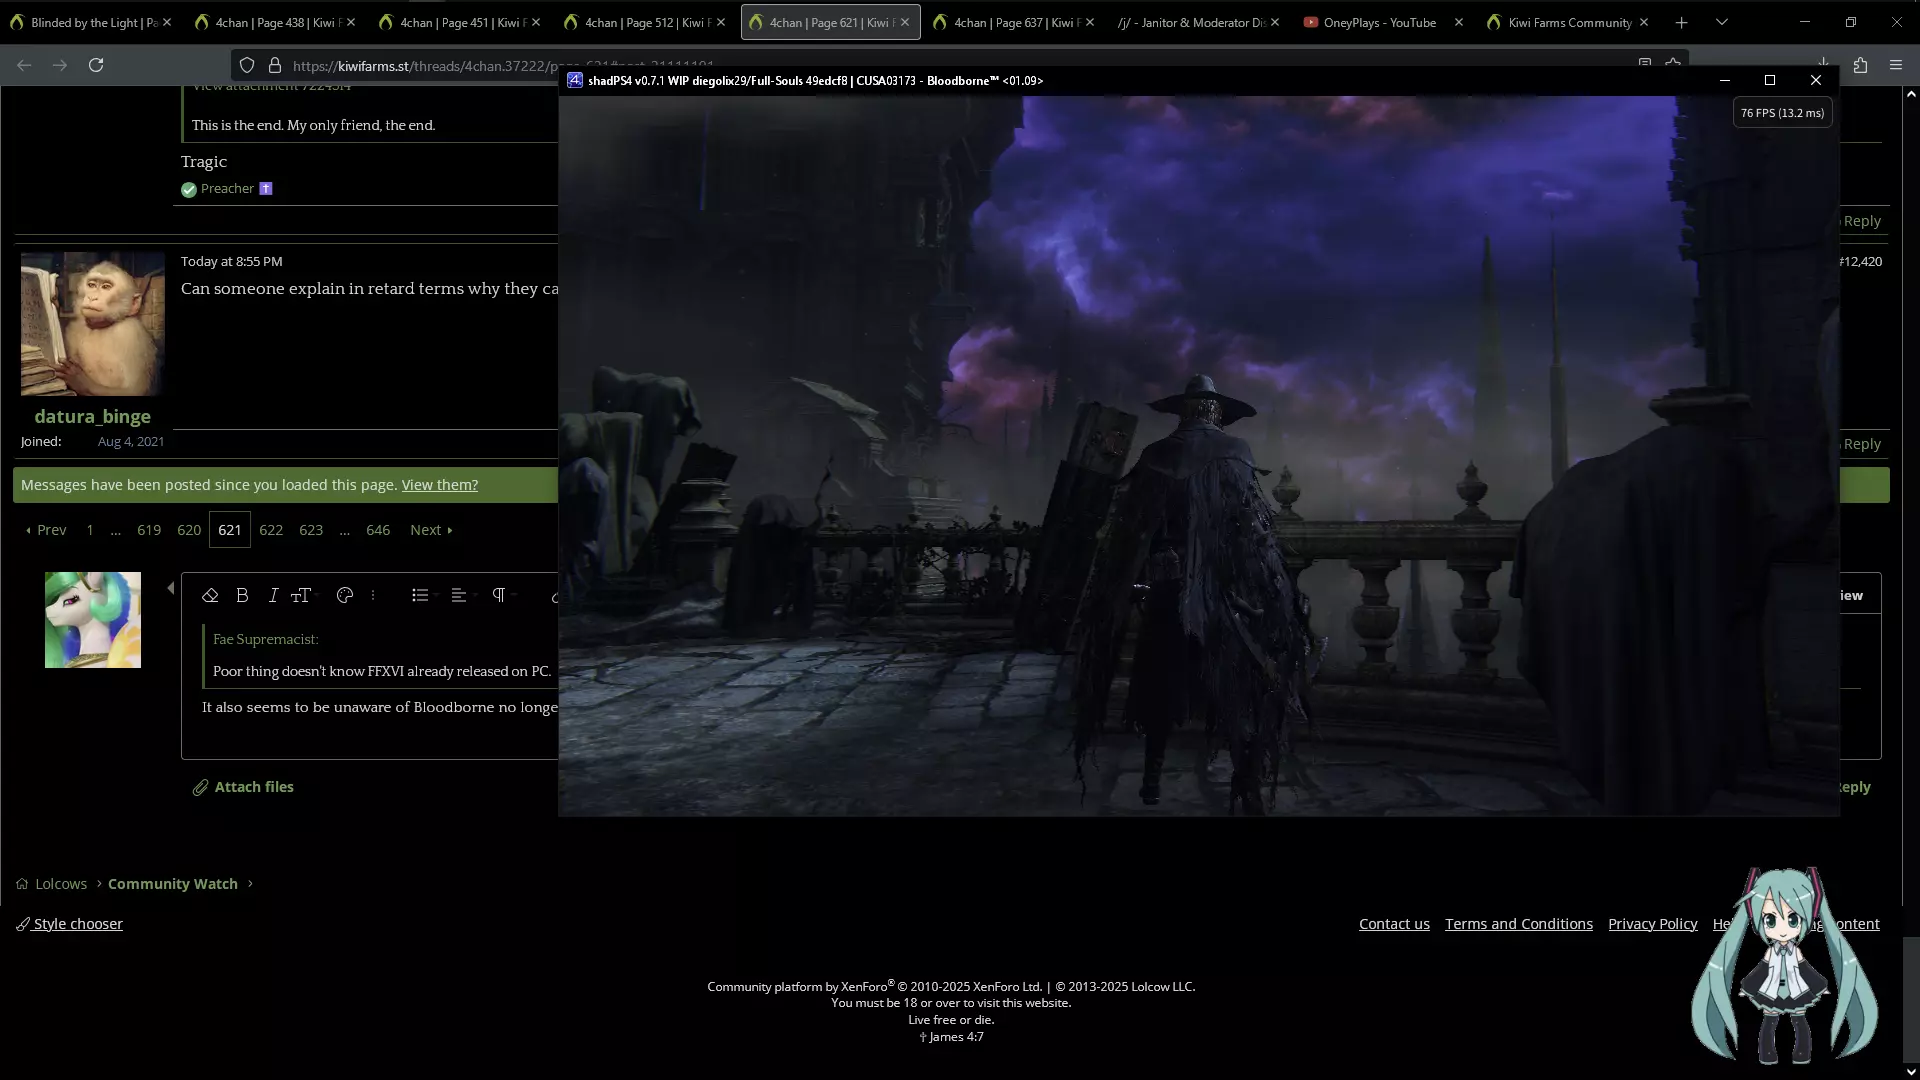The height and width of the screenshot is (1080, 1920).
Task: Click the Remove formatting eraser icon
Action: point(210,595)
